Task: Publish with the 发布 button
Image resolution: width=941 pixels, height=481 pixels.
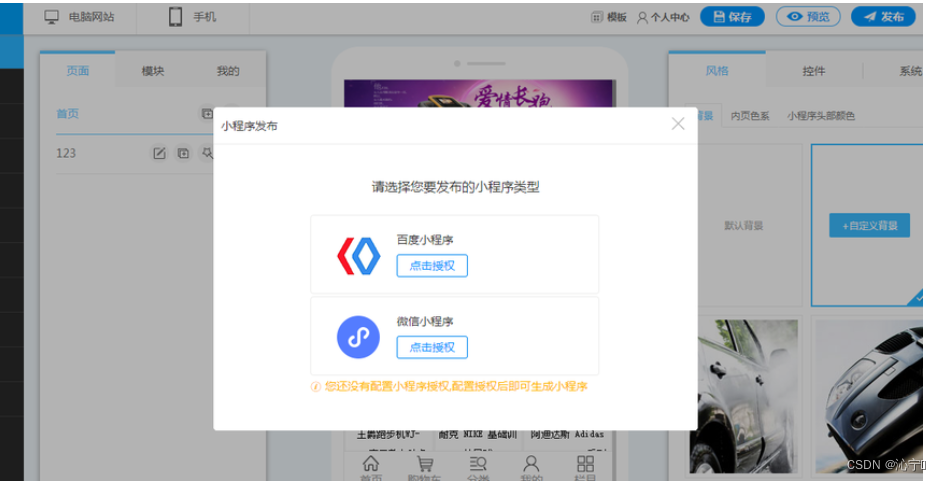Action: [883, 17]
